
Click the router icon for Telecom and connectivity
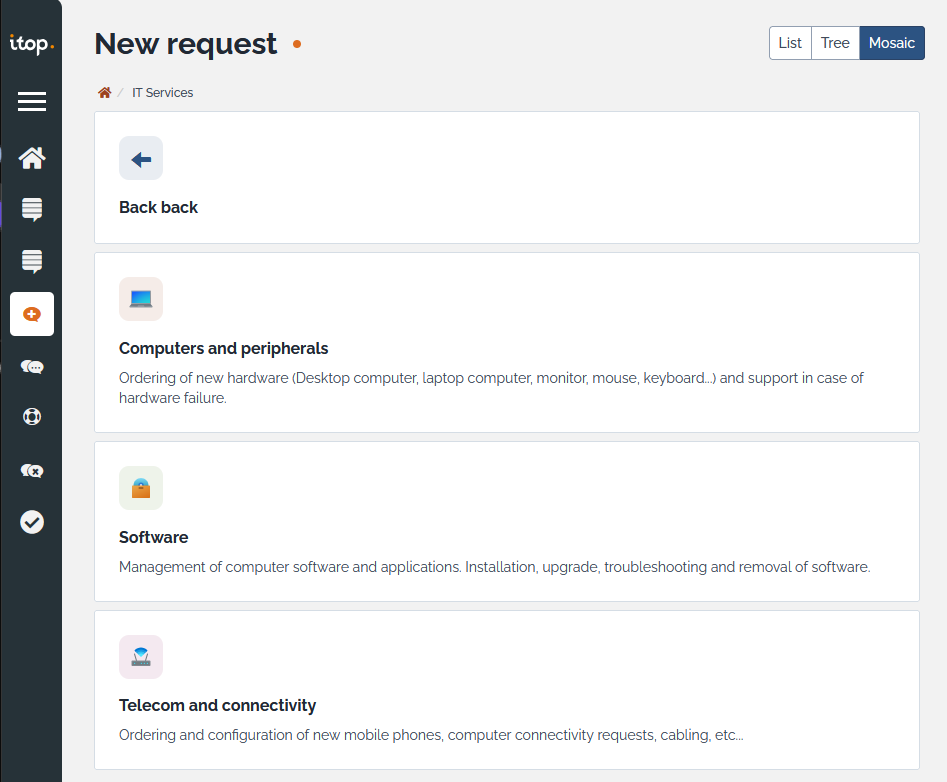coord(141,657)
